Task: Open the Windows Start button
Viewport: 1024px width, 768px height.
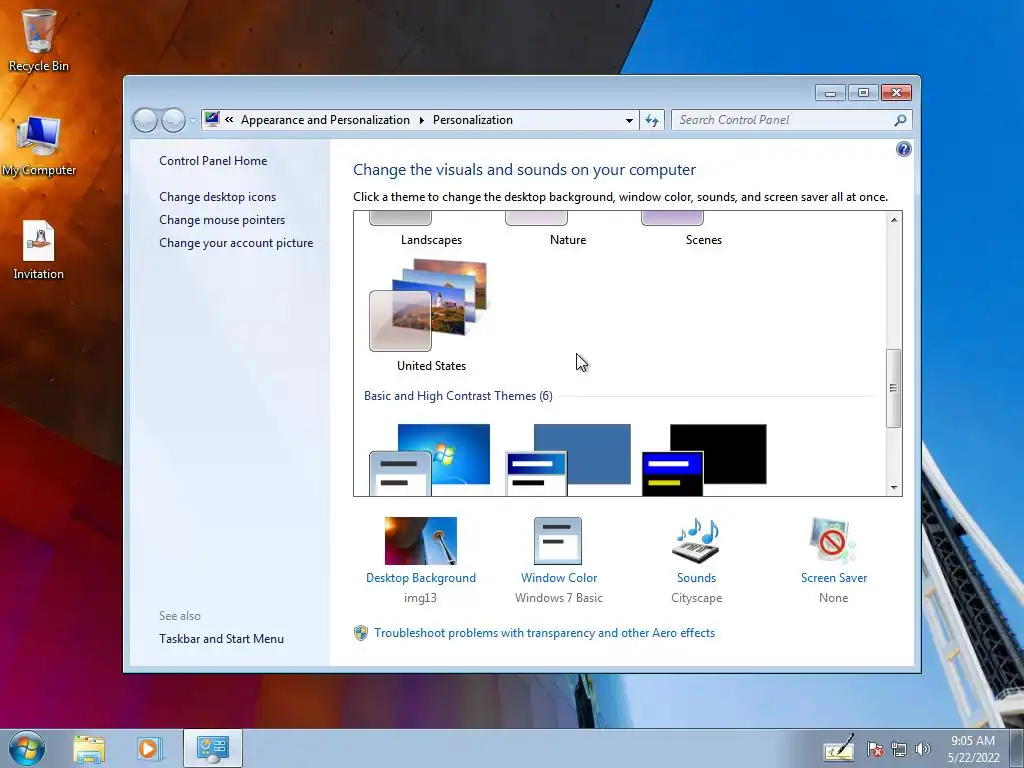Action: point(27,748)
